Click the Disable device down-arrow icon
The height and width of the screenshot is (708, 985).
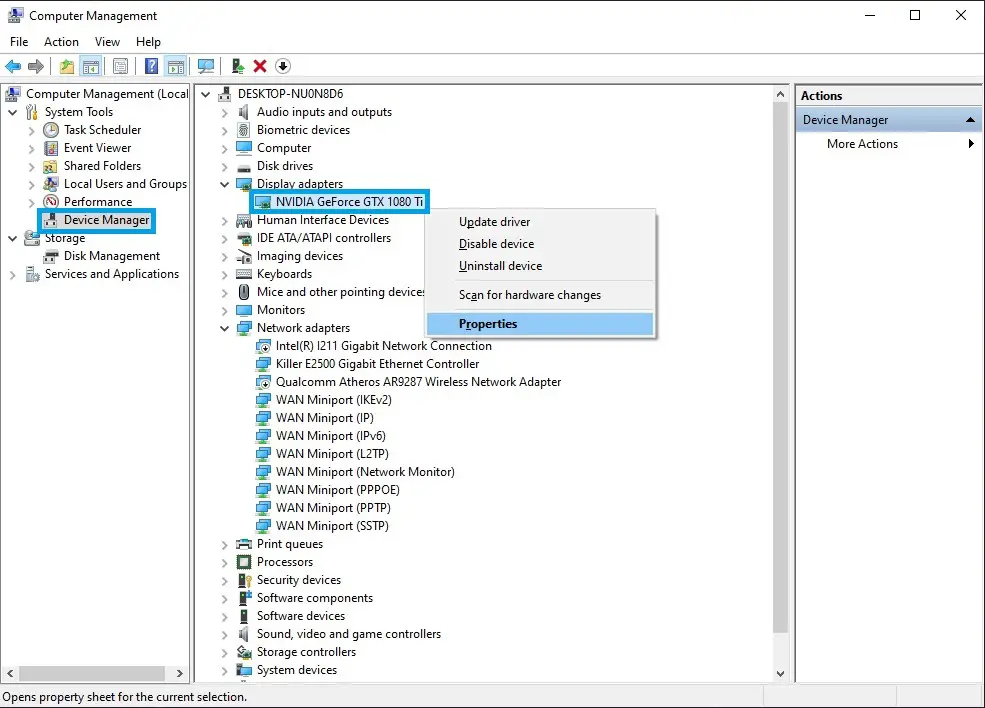pyautogui.click(x=283, y=66)
